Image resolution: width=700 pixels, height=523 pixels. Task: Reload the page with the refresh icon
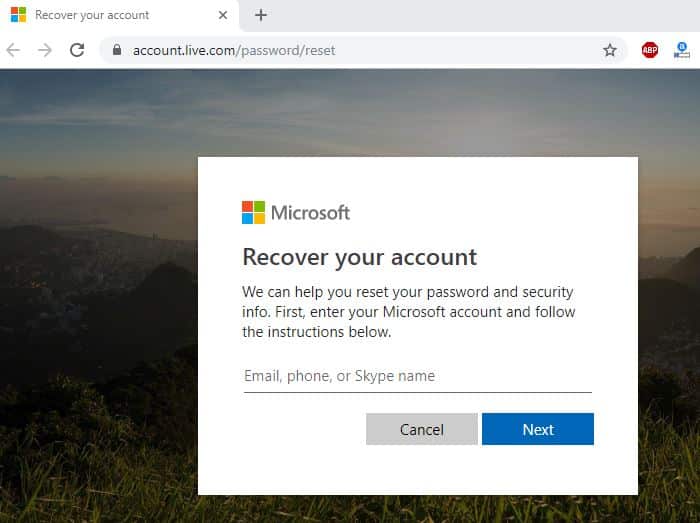(x=77, y=50)
